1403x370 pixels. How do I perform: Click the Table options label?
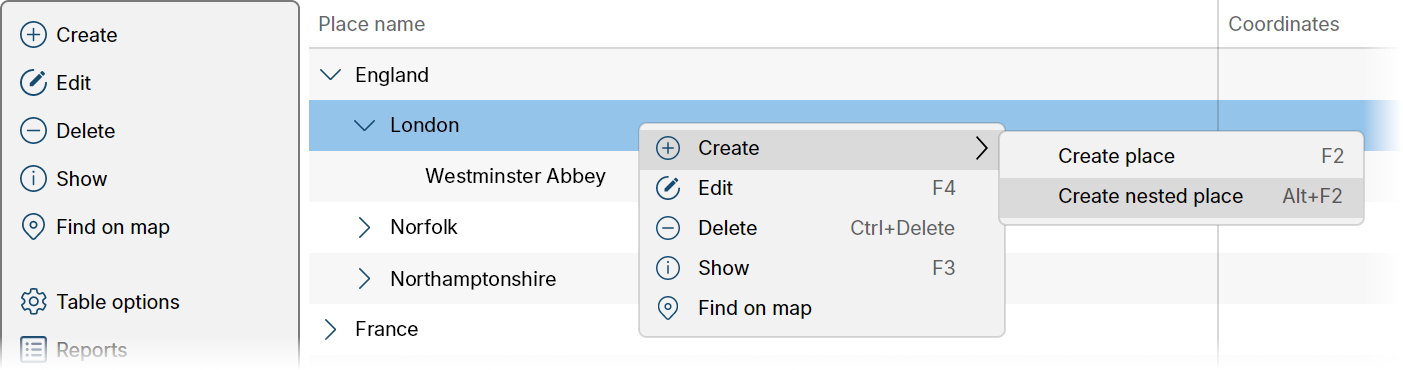pyautogui.click(x=118, y=302)
